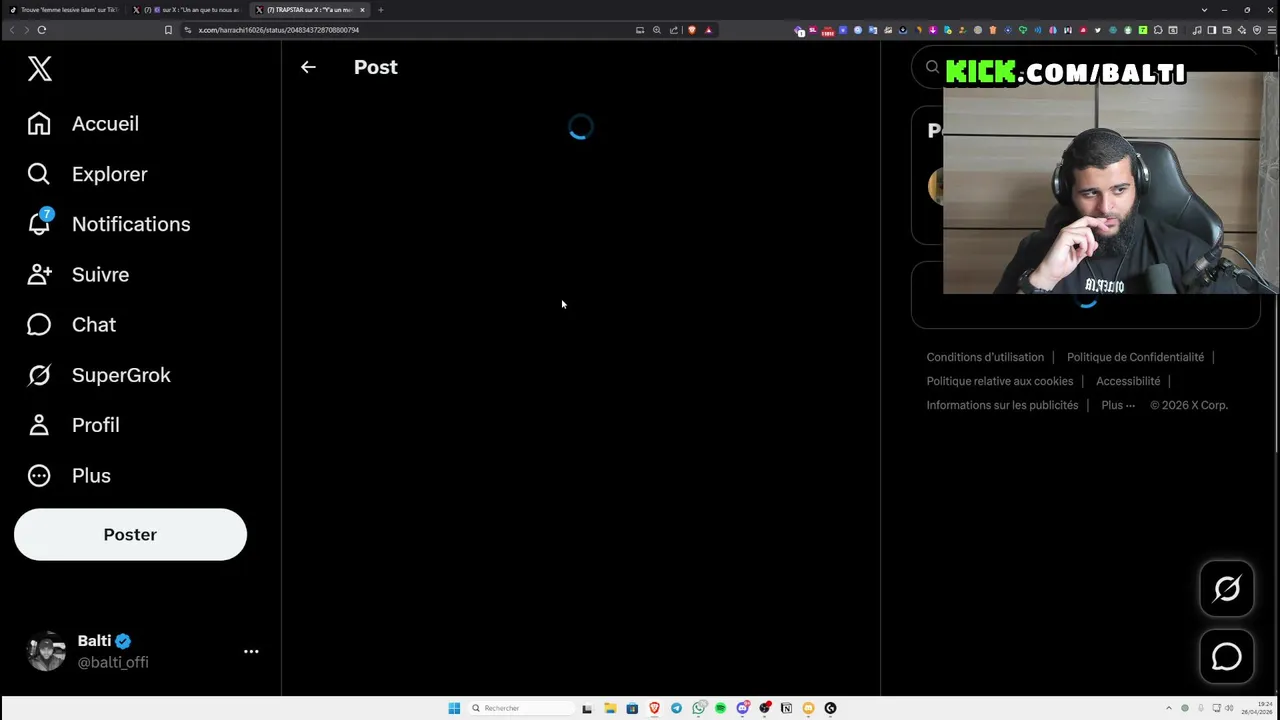Reload the current page
The height and width of the screenshot is (720, 1280).
click(42, 30)
